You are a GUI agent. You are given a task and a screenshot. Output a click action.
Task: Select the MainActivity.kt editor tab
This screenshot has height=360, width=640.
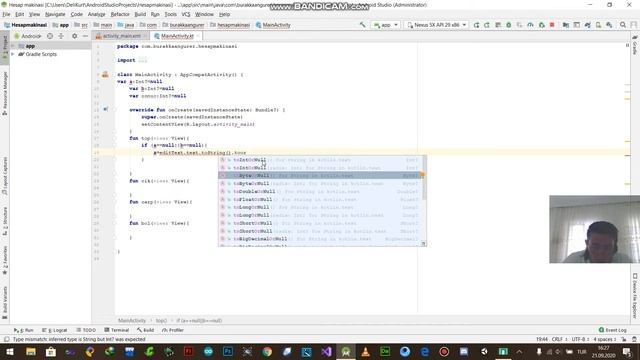click(177, 36)
